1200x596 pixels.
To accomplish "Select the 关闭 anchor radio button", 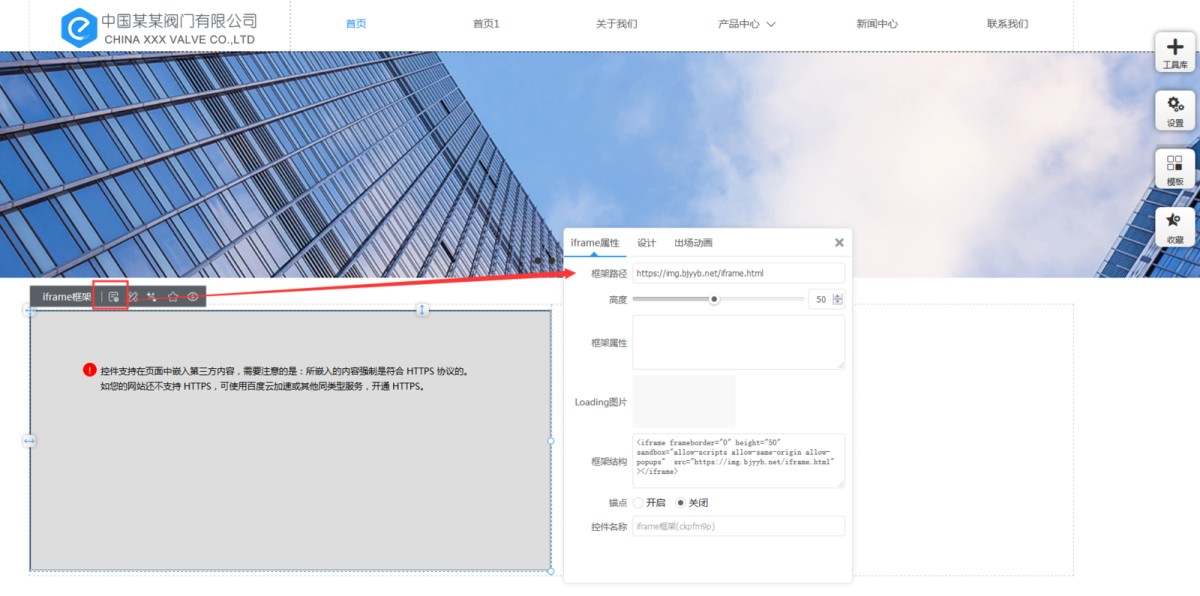I will (x=681, y=503).
